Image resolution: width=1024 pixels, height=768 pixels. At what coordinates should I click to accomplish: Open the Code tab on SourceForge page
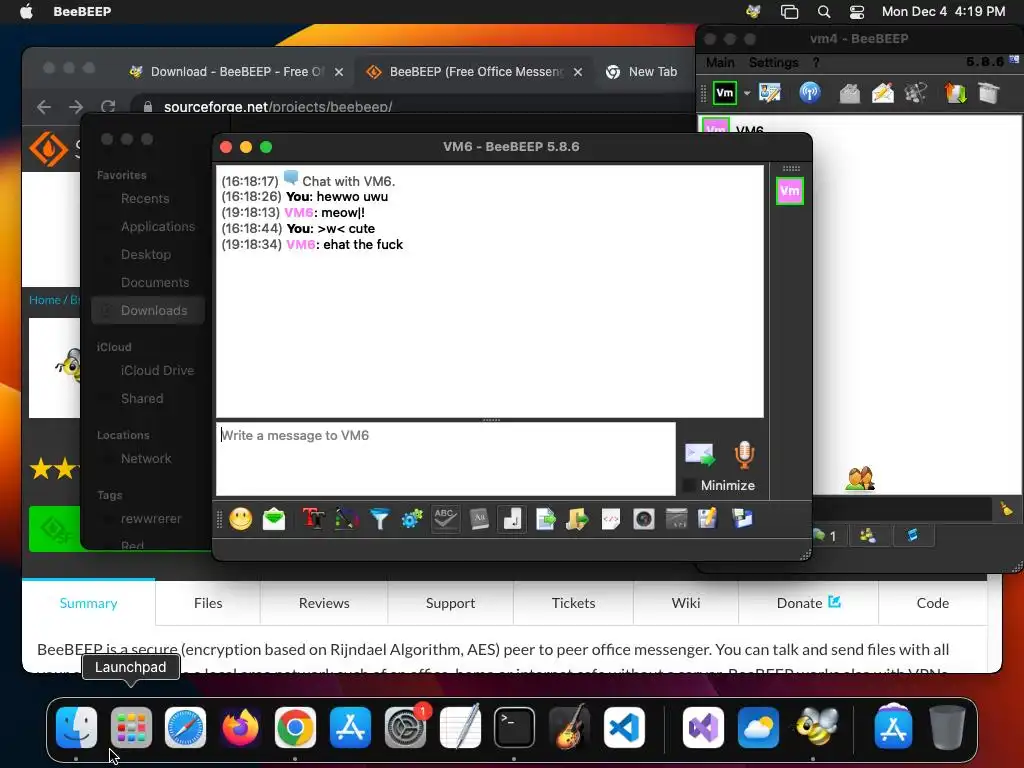(933, 603)
